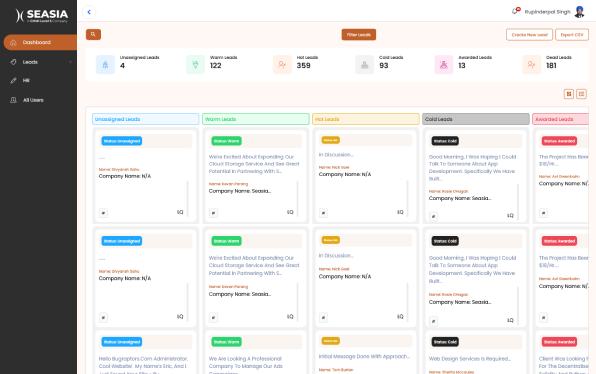
Task: Click Status Warm badge on first card
Action: tap(227, 141)
